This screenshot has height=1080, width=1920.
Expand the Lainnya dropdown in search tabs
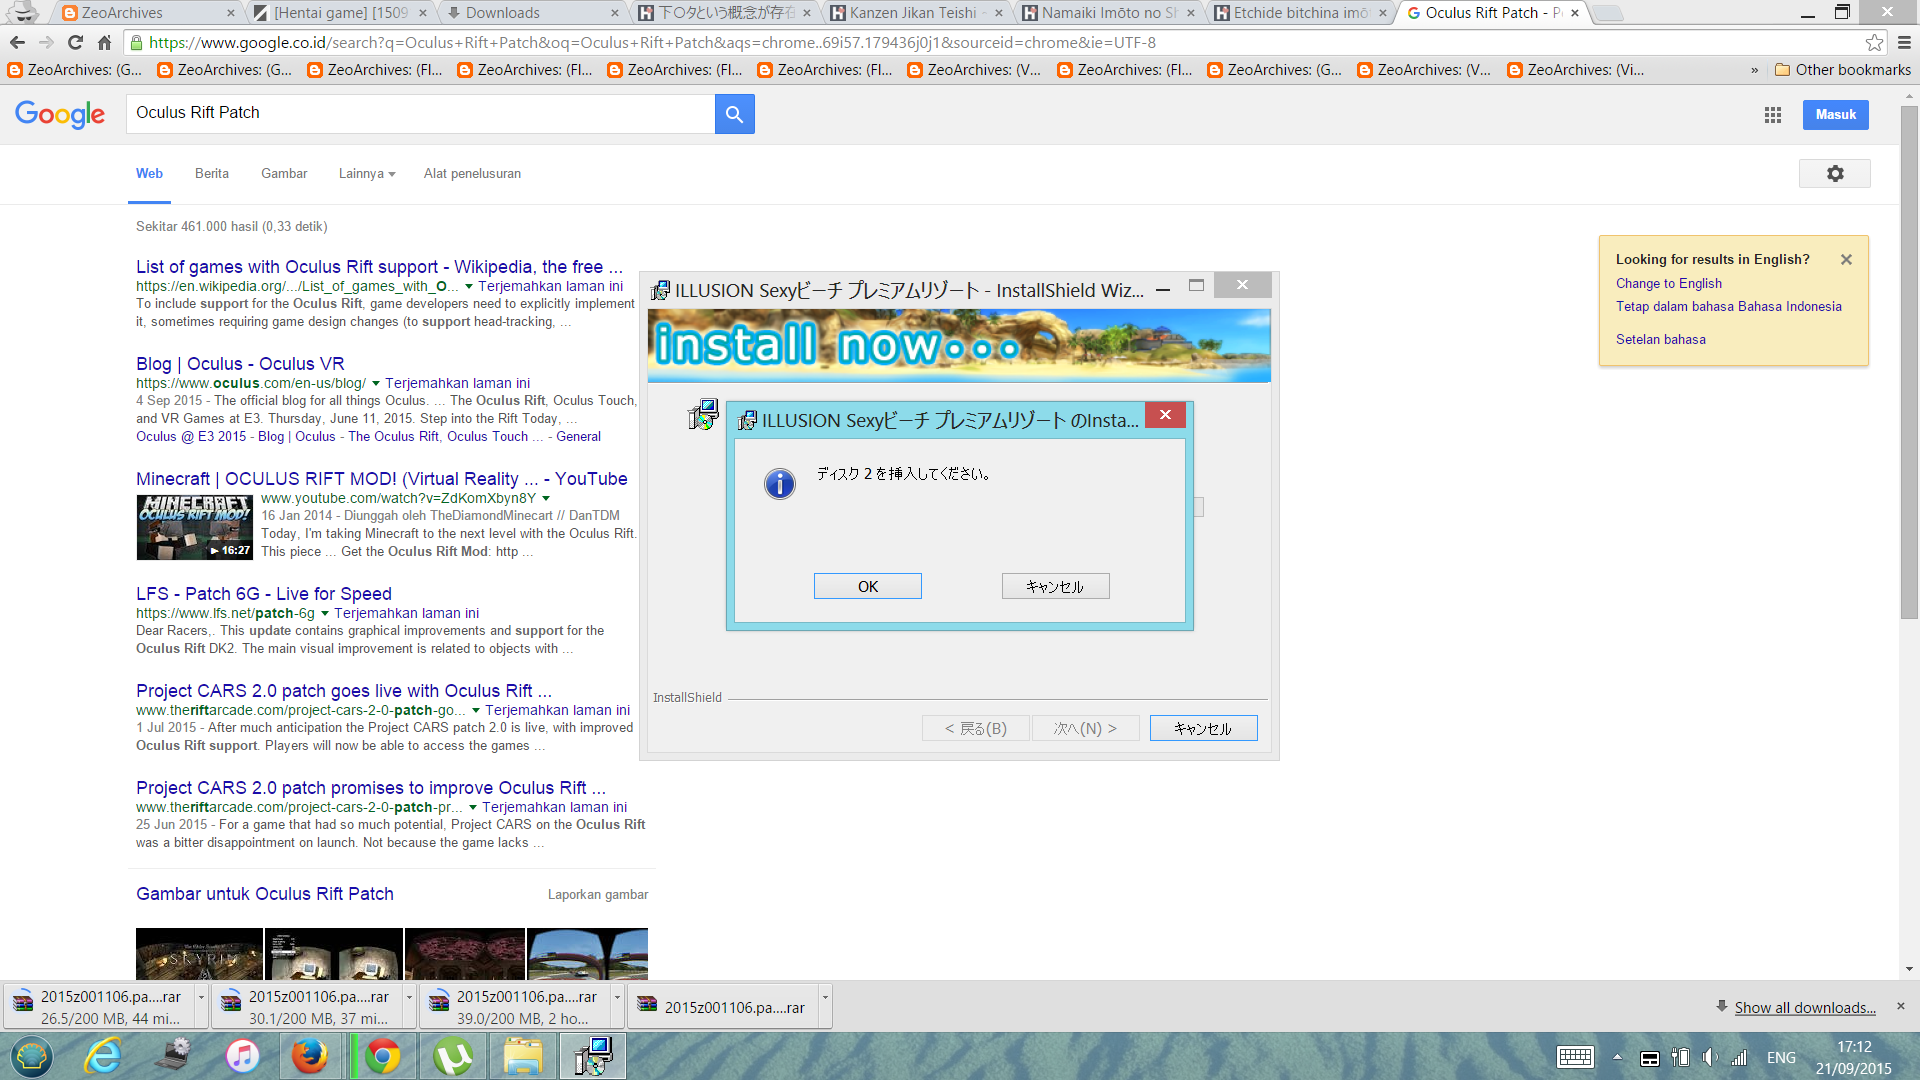coord(366,173)
